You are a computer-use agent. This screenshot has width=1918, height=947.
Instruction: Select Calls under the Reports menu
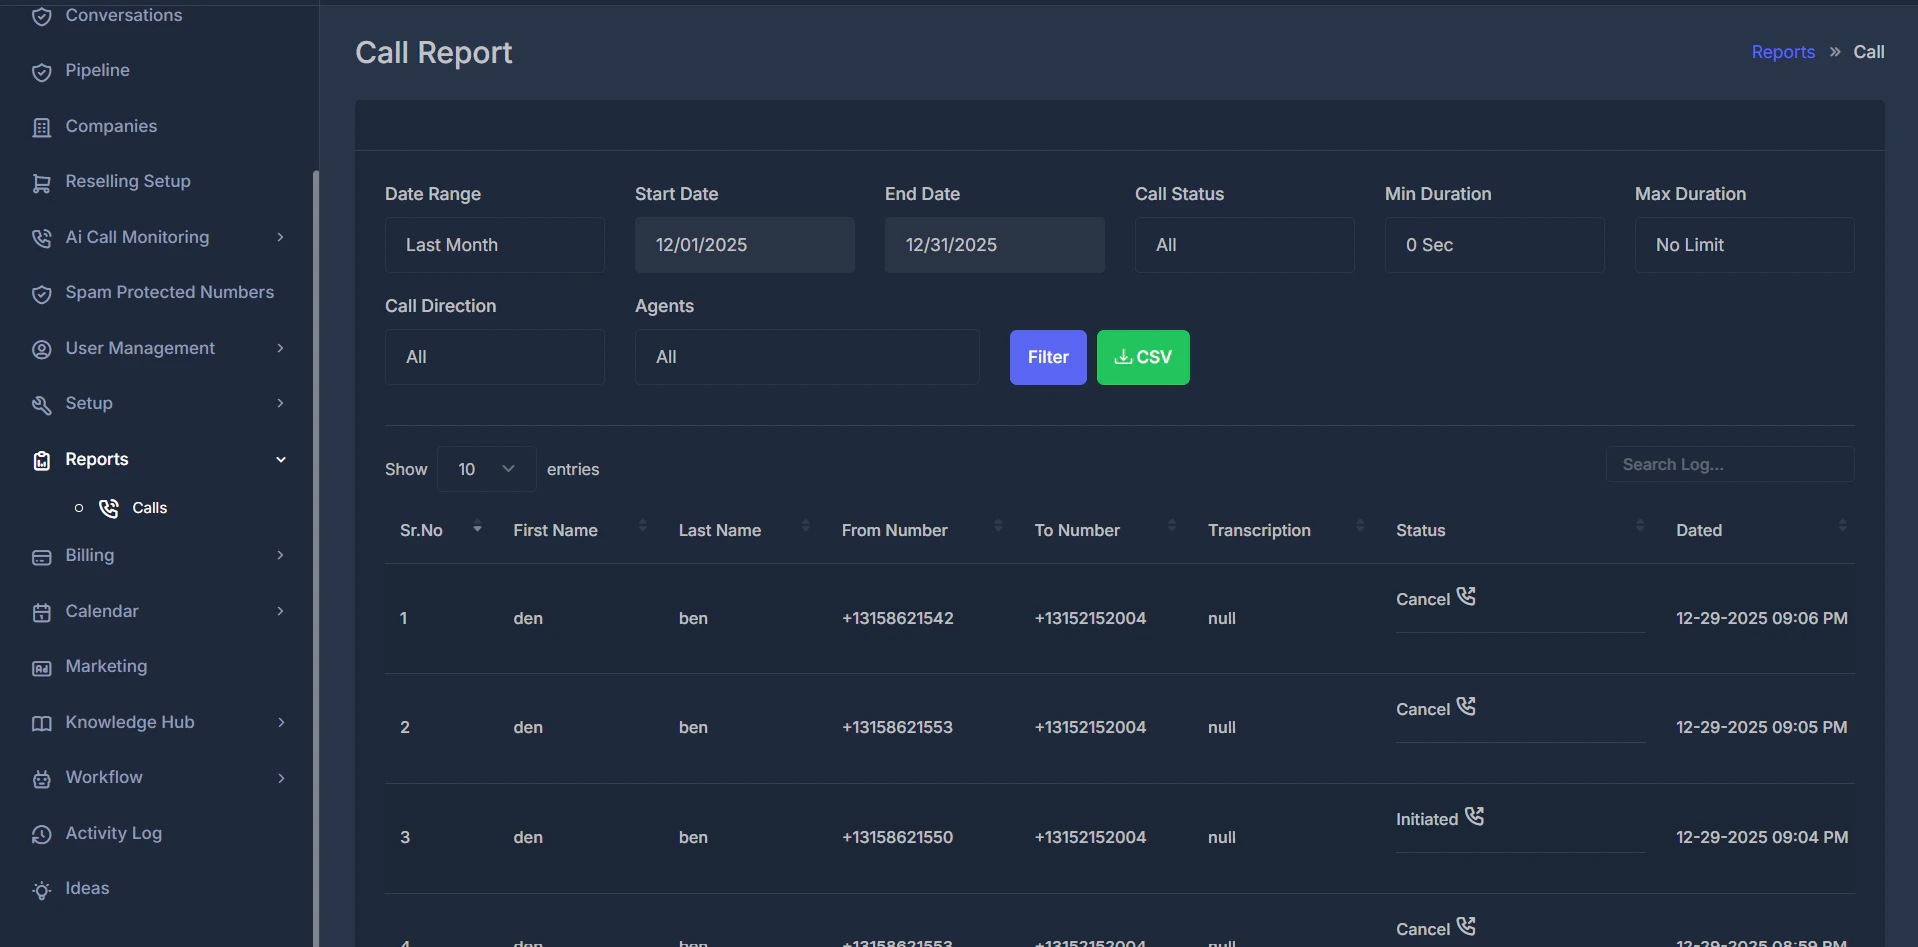click(148, 507)
